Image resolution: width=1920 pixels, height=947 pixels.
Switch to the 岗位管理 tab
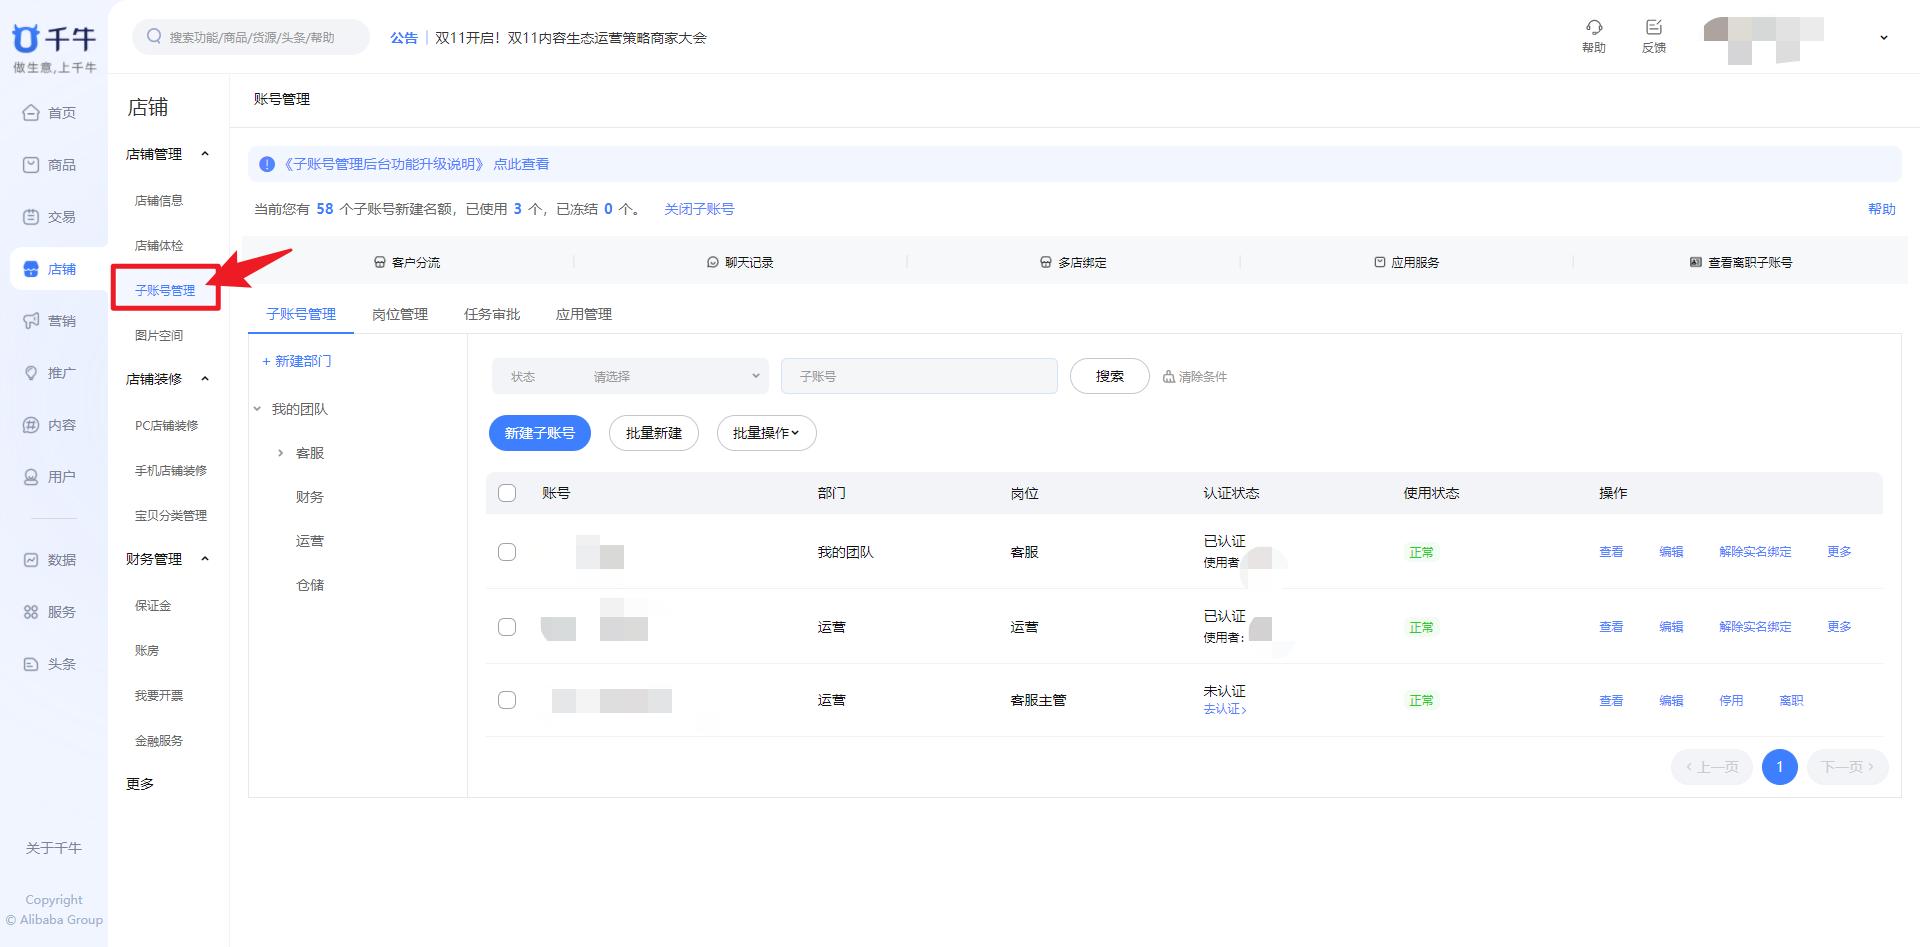pyautogui.click(x=399, y=313)
